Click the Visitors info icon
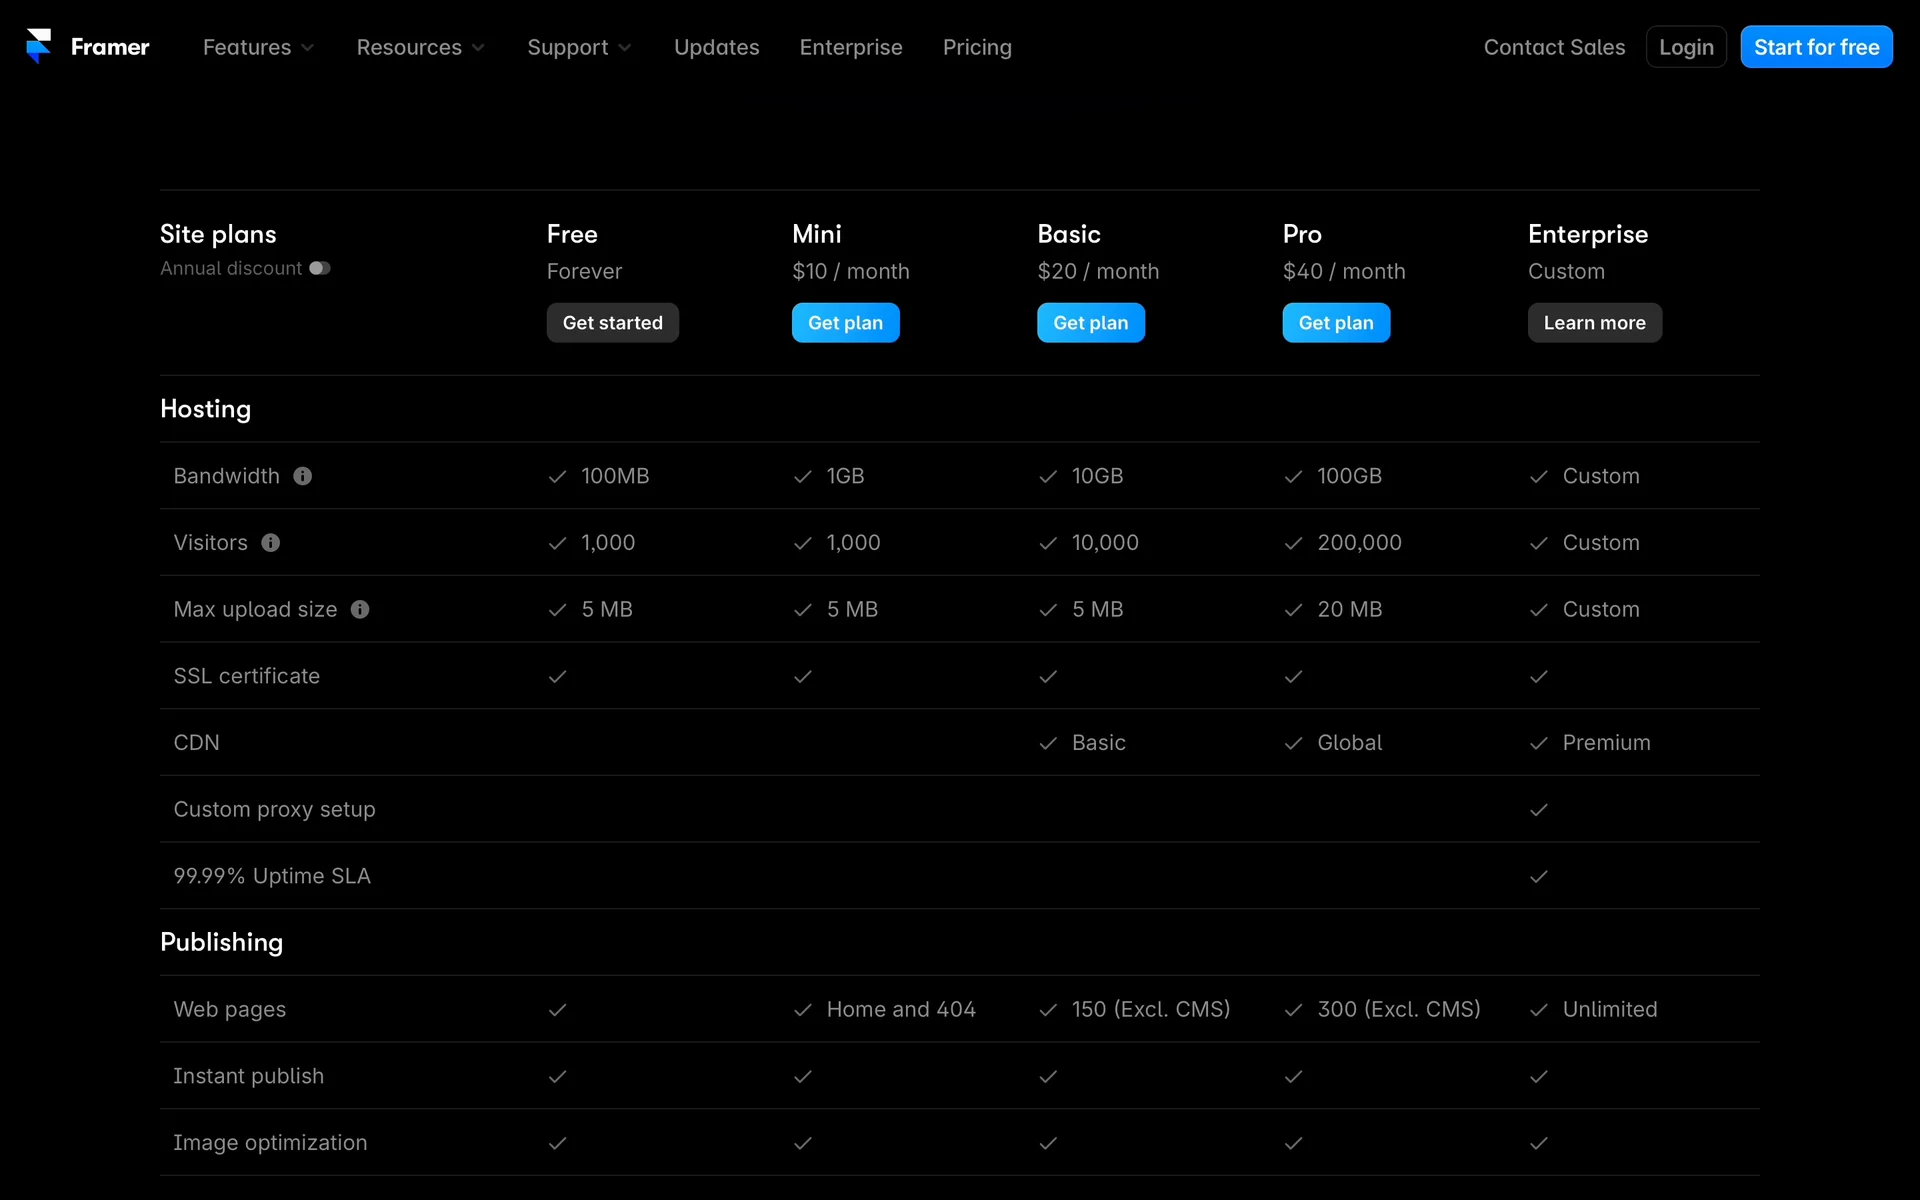The width and height of the screenshot is (1920, 1200). [271, 543]
